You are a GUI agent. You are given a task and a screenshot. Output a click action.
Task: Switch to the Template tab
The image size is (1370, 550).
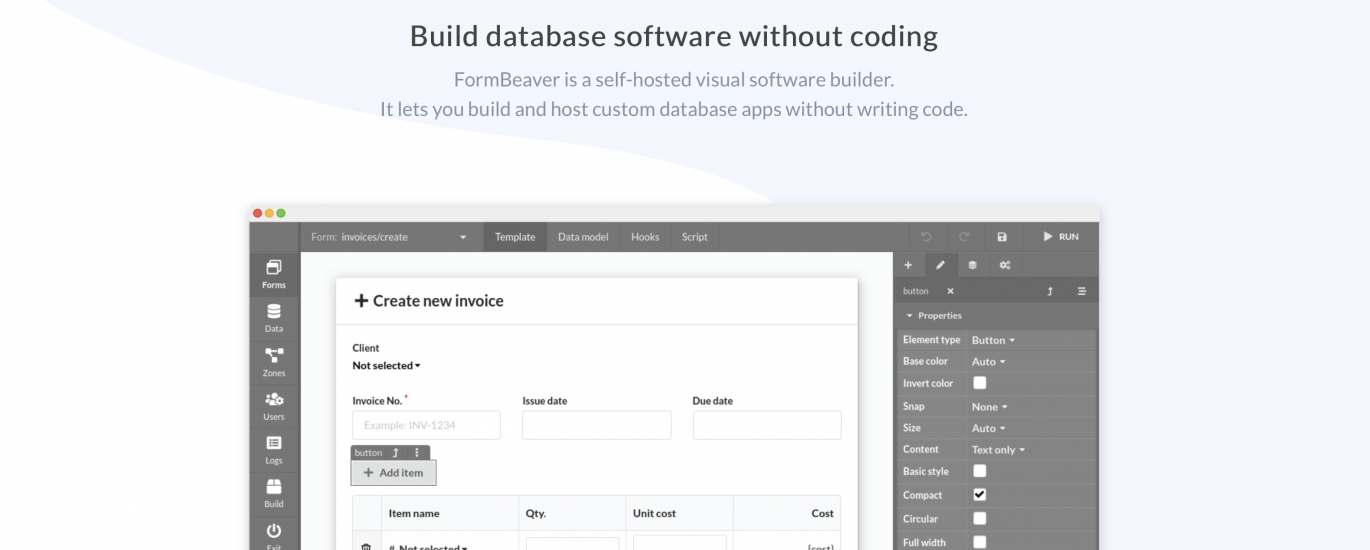coord(515,237)
